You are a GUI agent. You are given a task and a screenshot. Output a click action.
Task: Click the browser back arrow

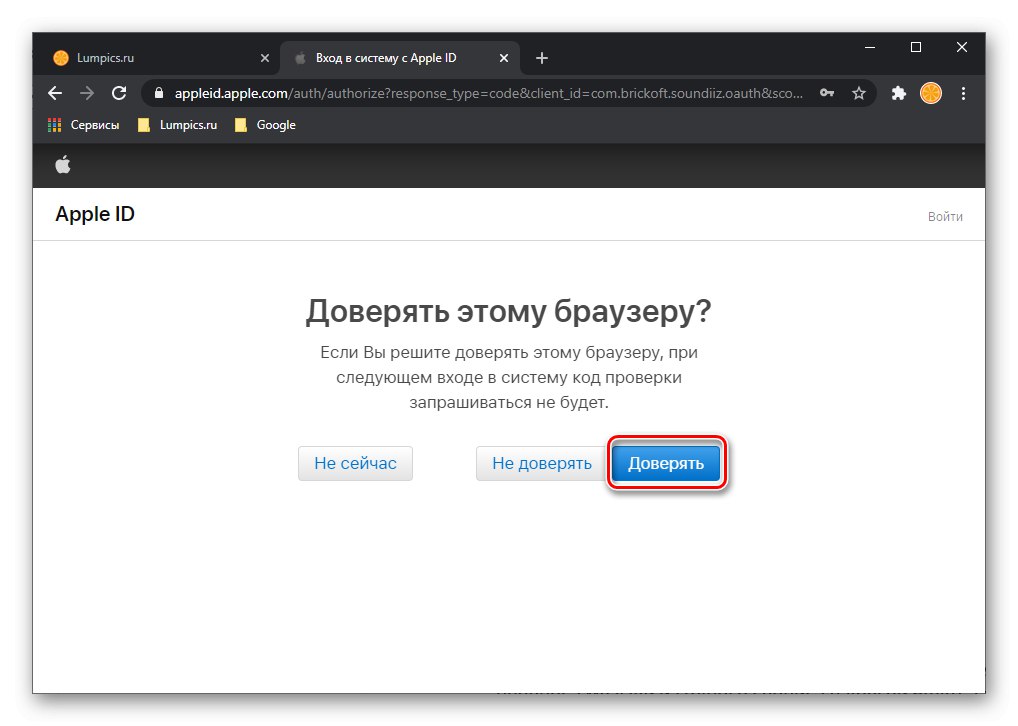coord(55,94)
